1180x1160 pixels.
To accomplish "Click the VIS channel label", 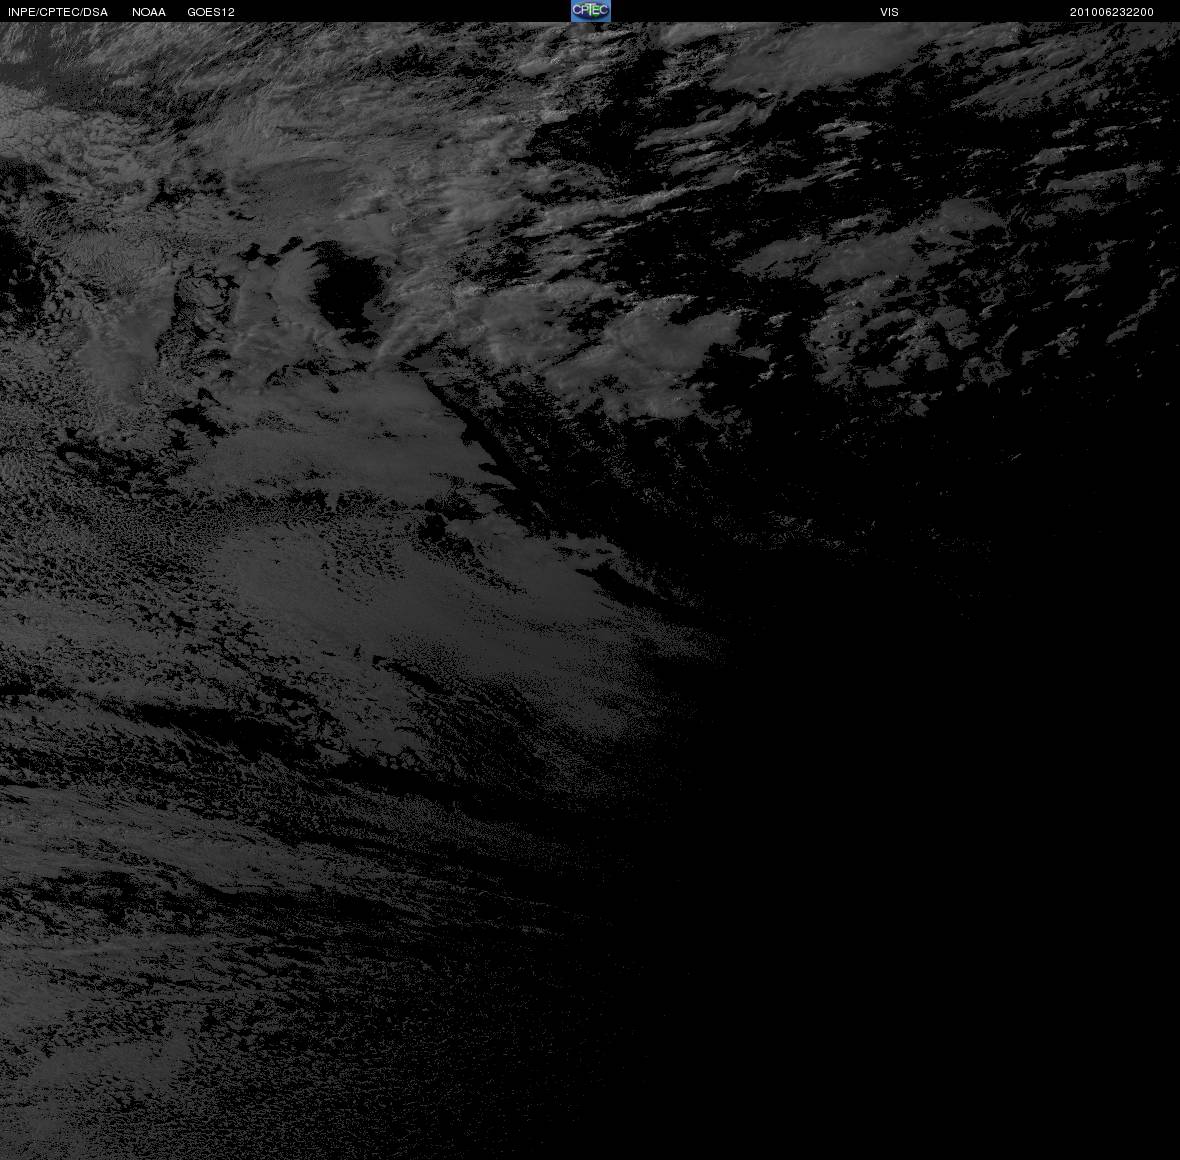I will (x=889, y=12).
